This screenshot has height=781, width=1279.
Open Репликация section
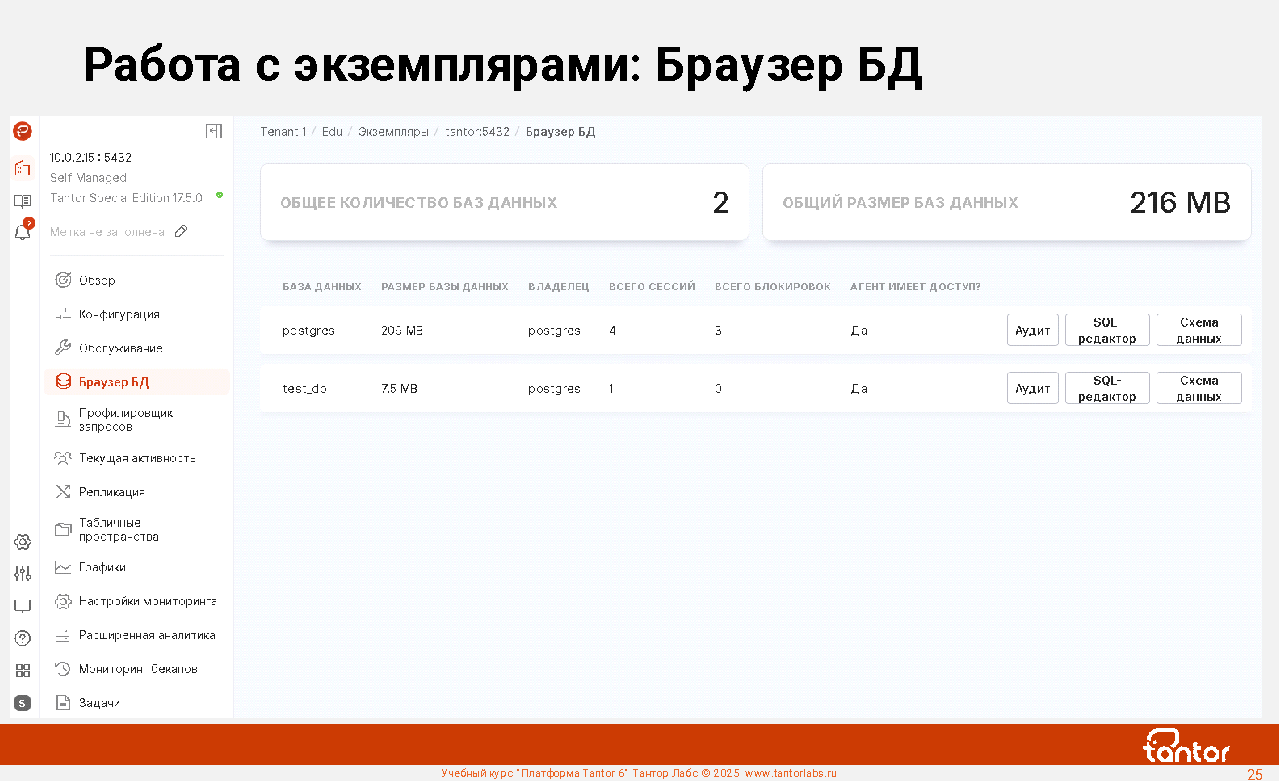tap(112, 492)
